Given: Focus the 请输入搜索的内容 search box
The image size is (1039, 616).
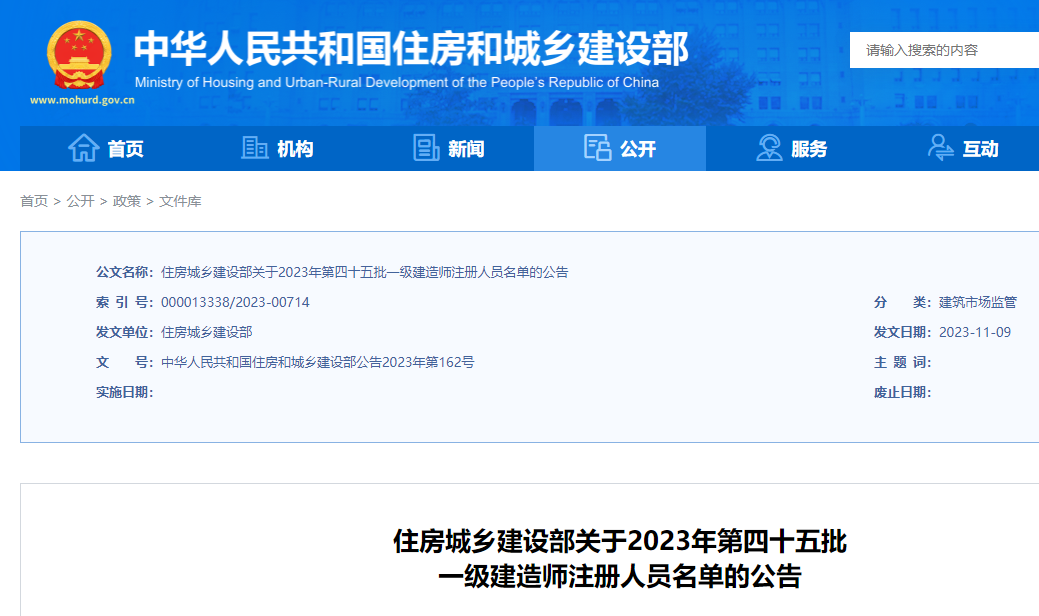Looking at the screenshot, I should click(x=944, y=50).
